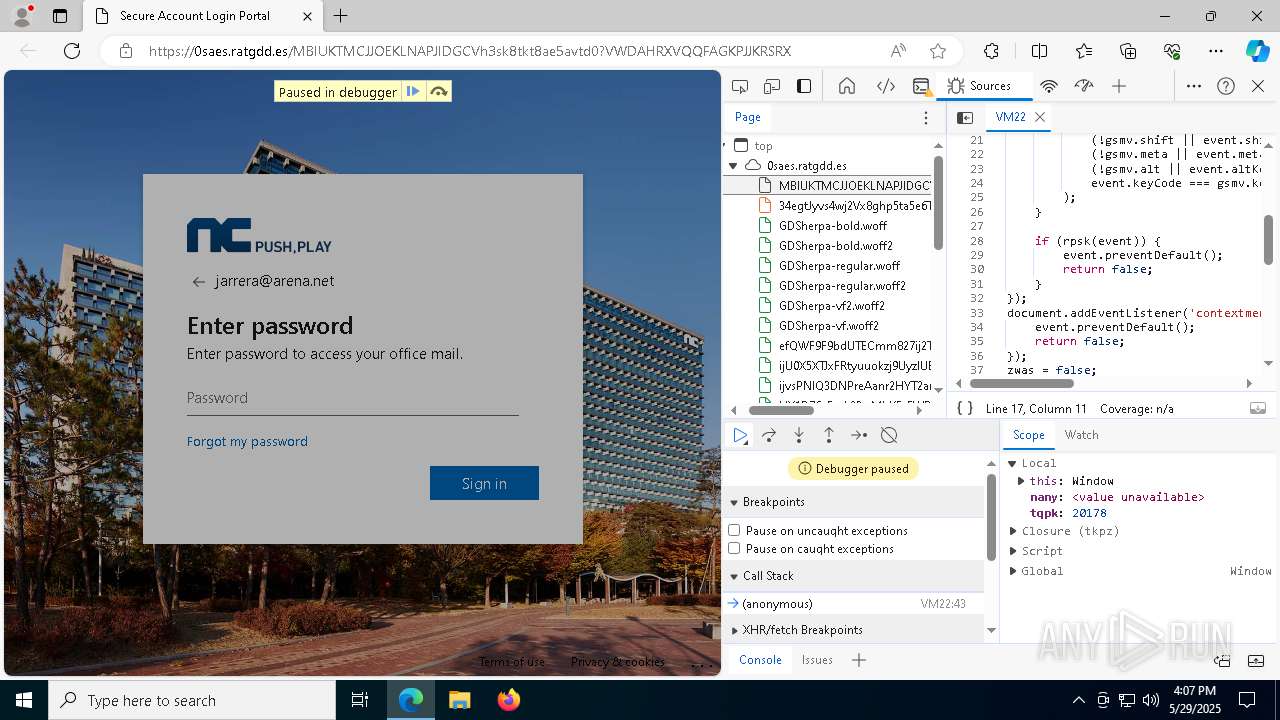Expand the 'this: Window' entry

click(1021, 481)
